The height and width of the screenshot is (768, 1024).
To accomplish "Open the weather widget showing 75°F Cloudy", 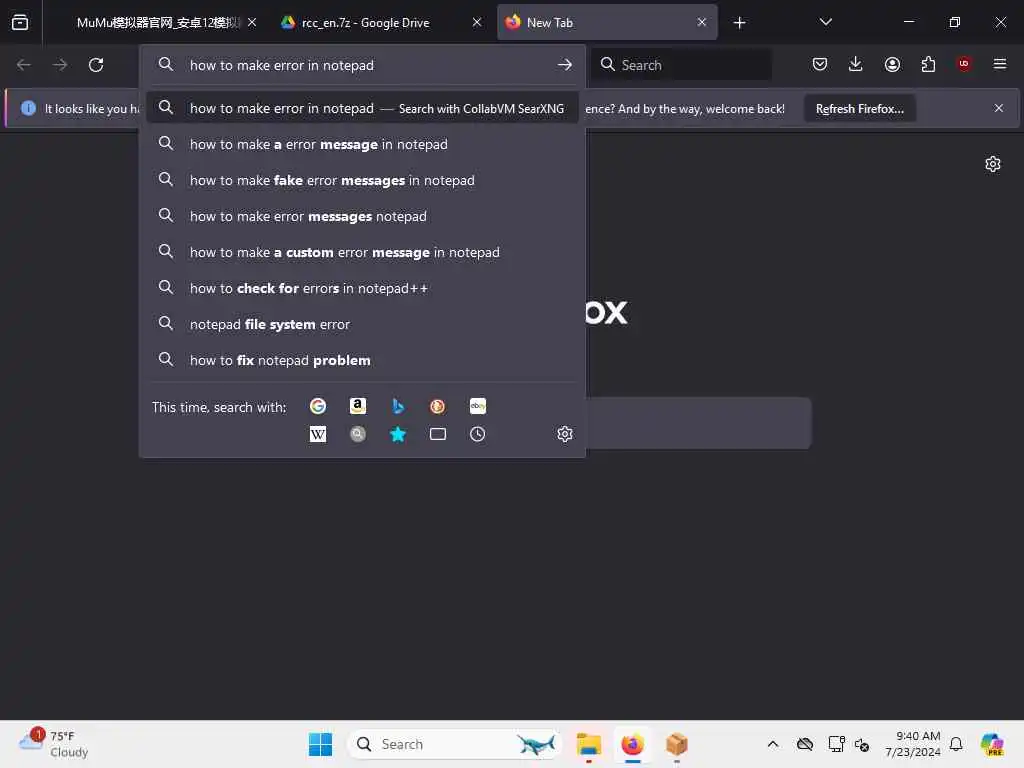I will pos(54,744).
